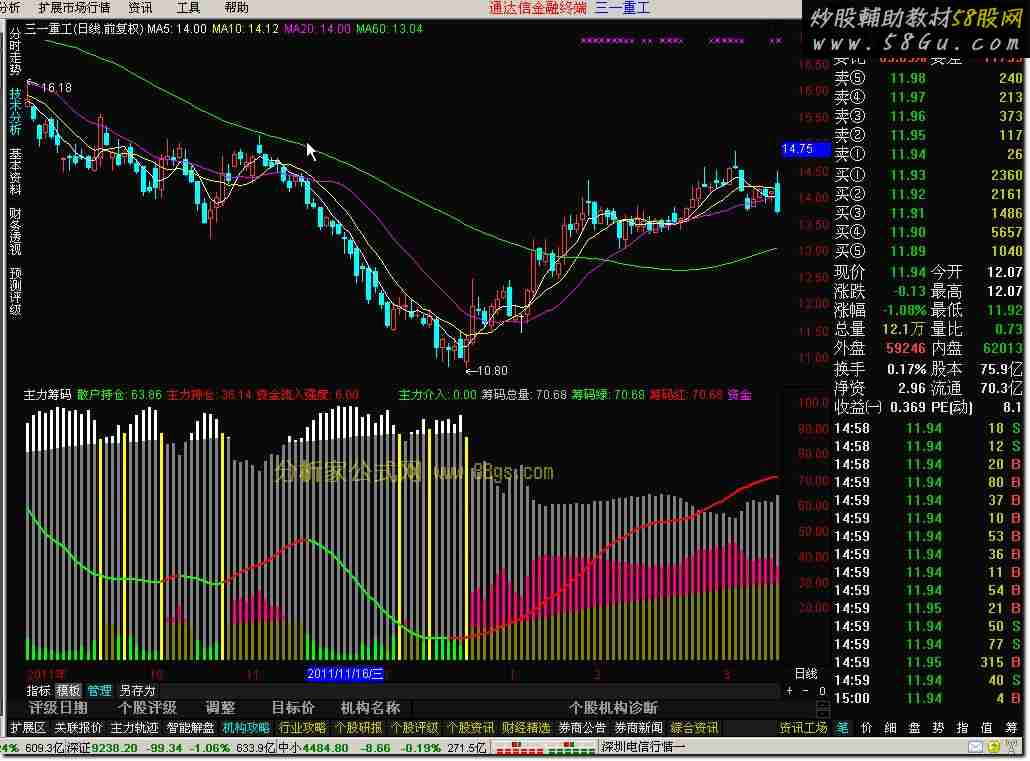The image size is (1030, 761).
Task: Click the 调整 column header
Action: coord(220,708)
